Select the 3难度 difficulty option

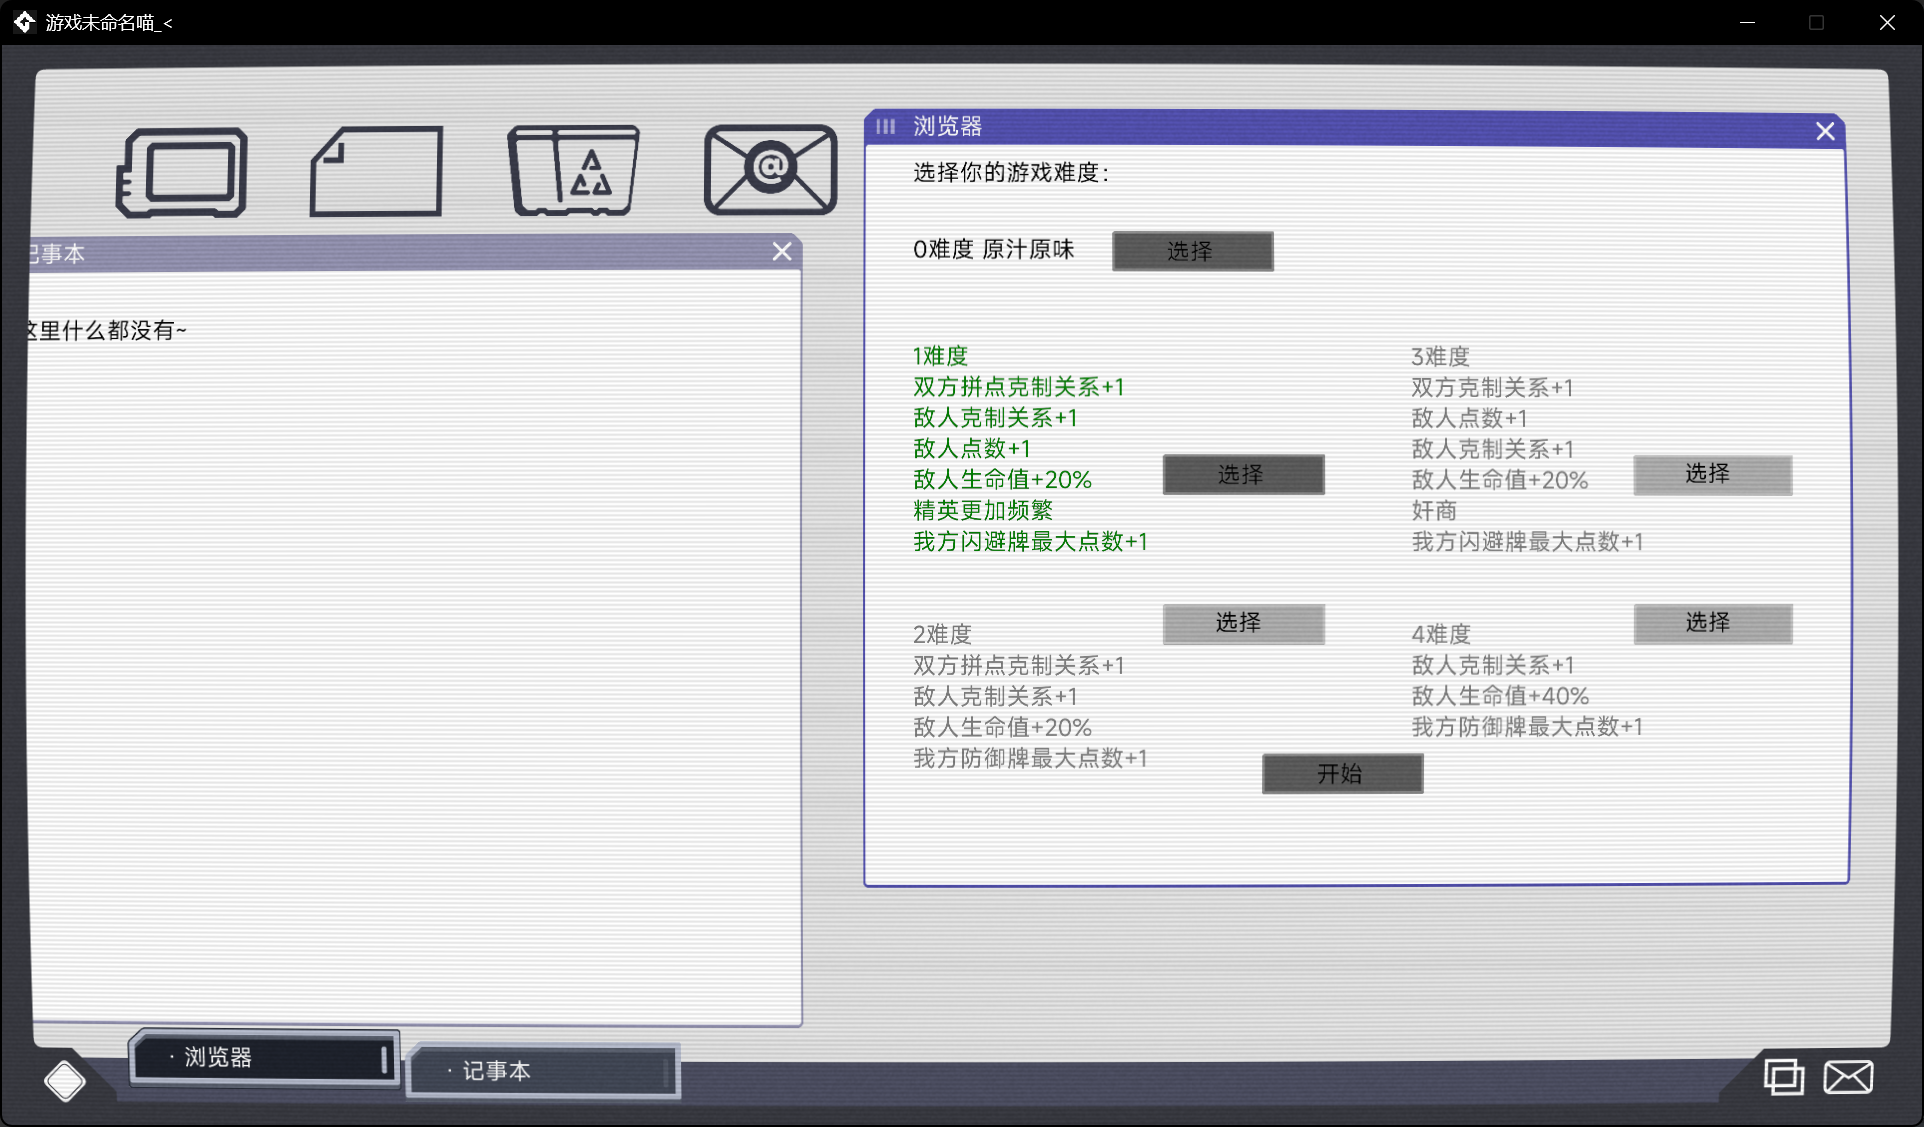(1712, 475)
